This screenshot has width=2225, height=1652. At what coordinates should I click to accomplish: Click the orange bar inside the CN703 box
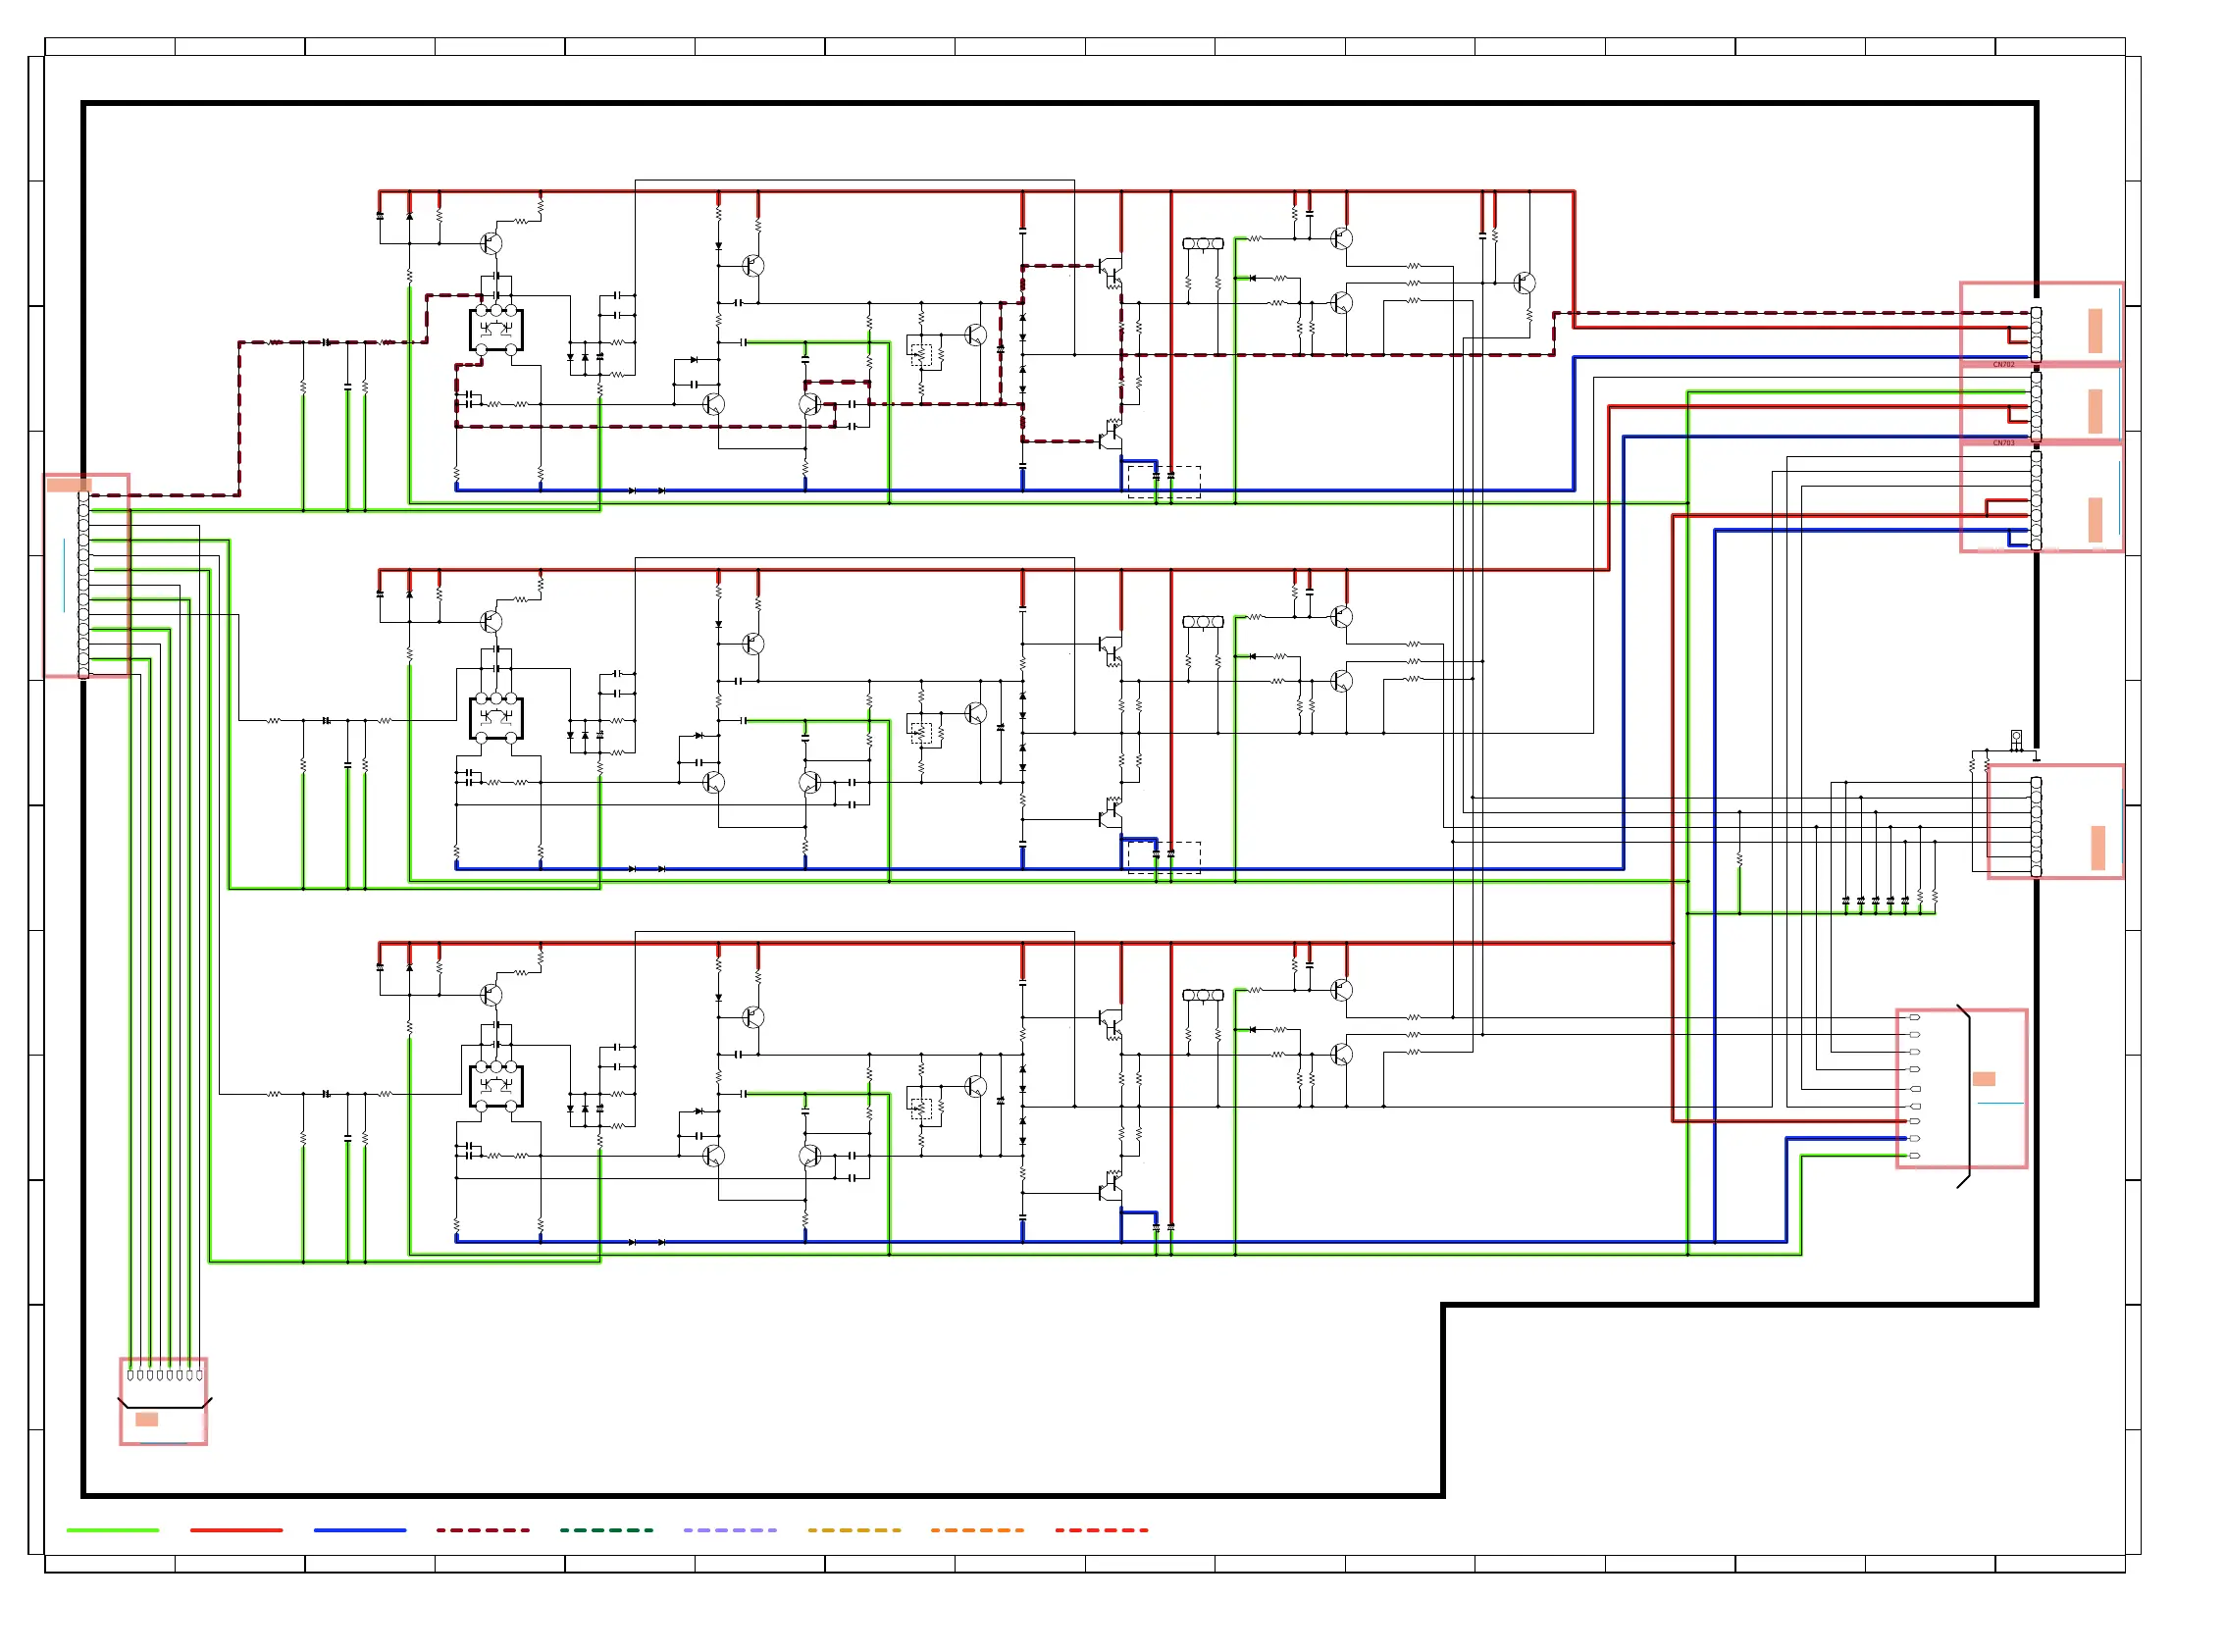[2095, 519]
